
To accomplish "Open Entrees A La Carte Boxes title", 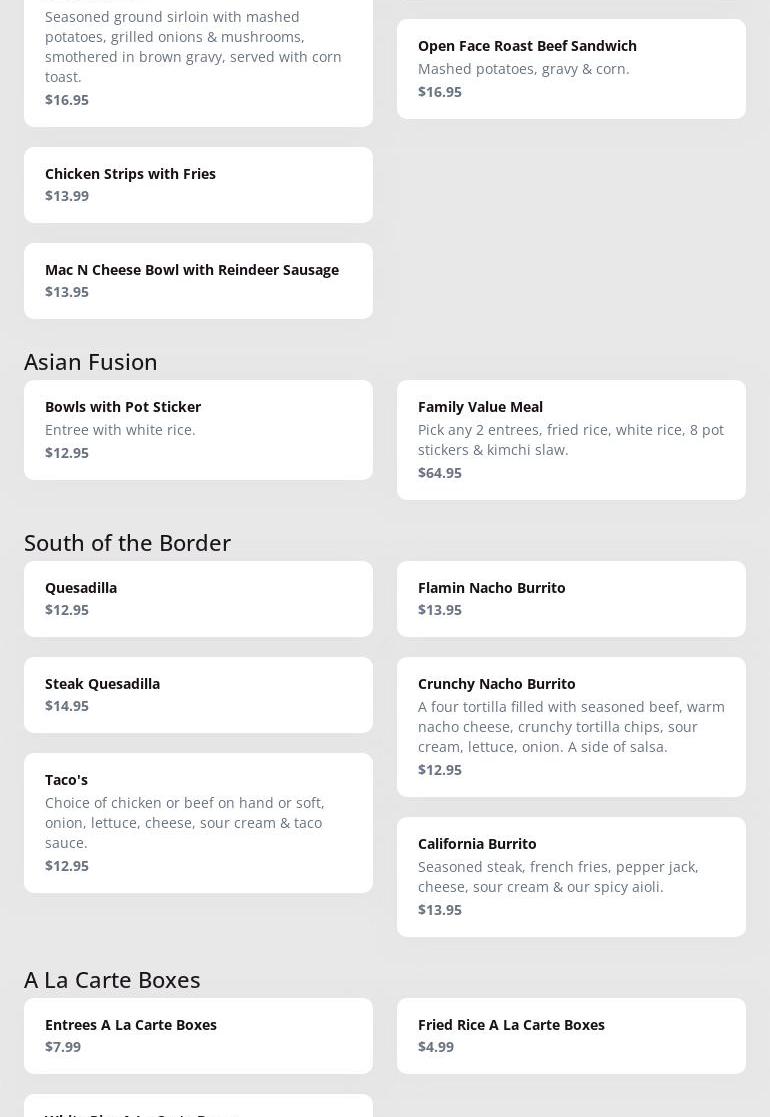I will [131, 1025].
